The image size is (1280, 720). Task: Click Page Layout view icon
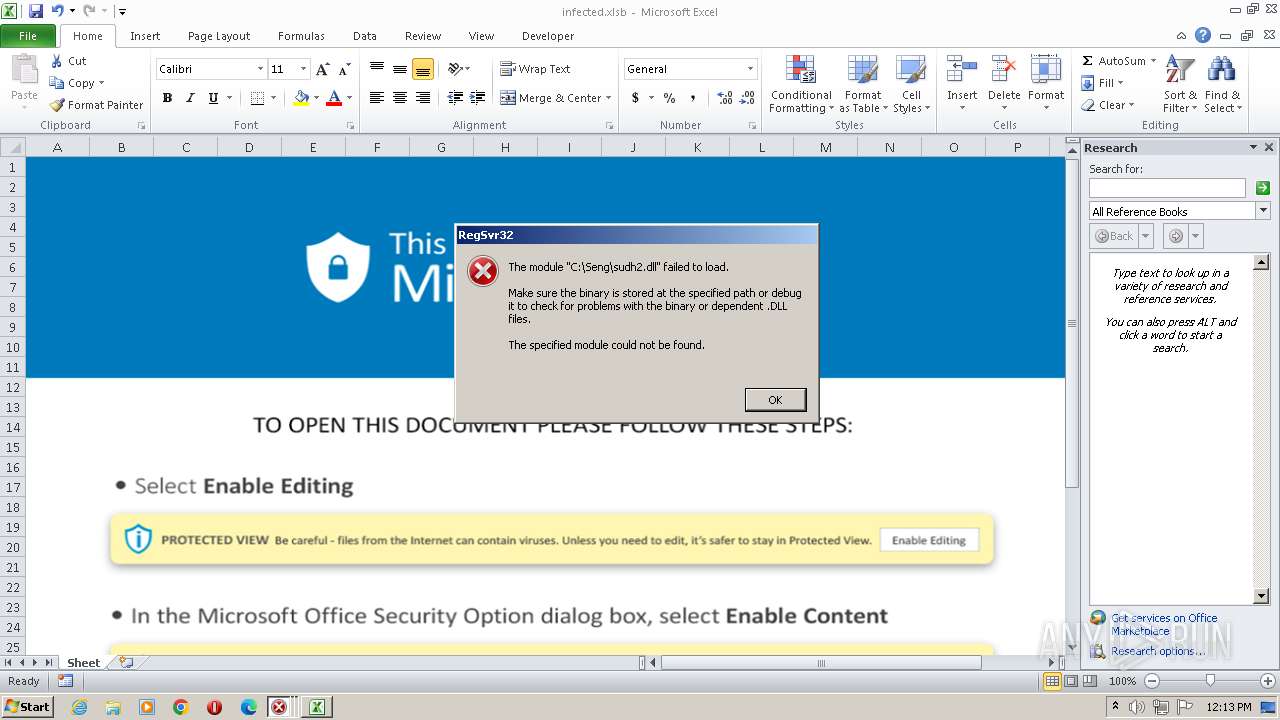tap(1071, 681)
